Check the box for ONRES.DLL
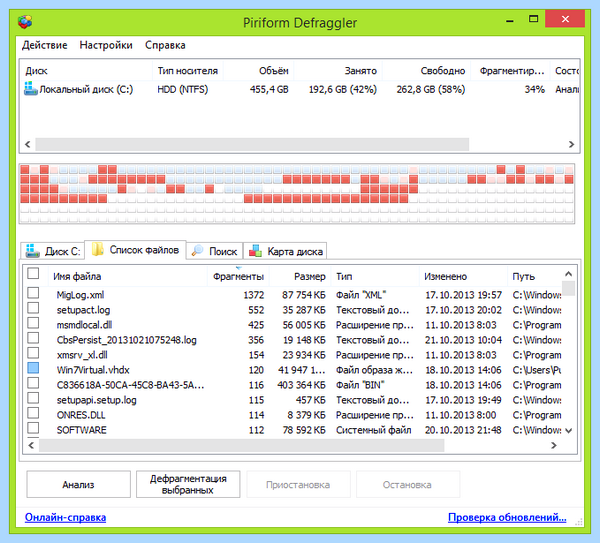Image resolution: width=600 pixels, height=543 pixels. 33,413
